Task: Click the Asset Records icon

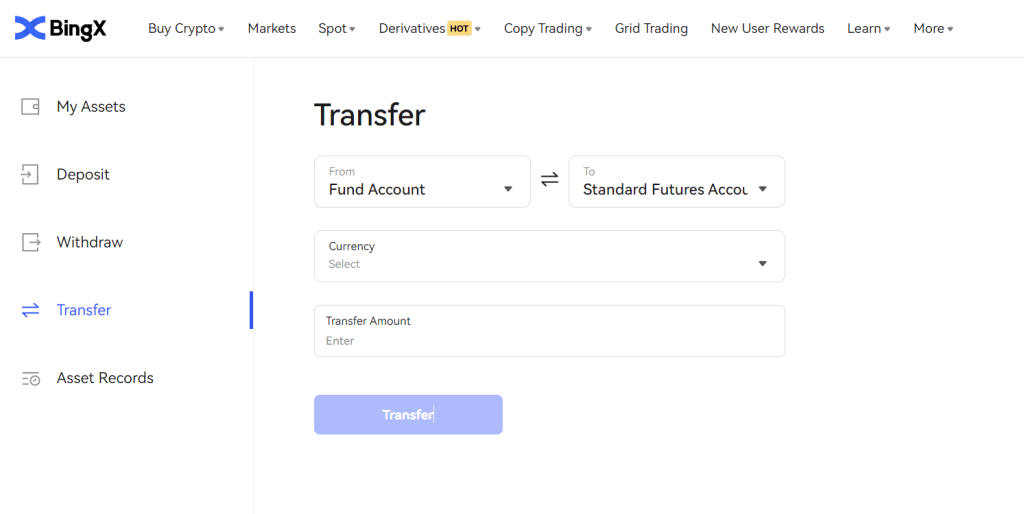Action: point(30,378)
